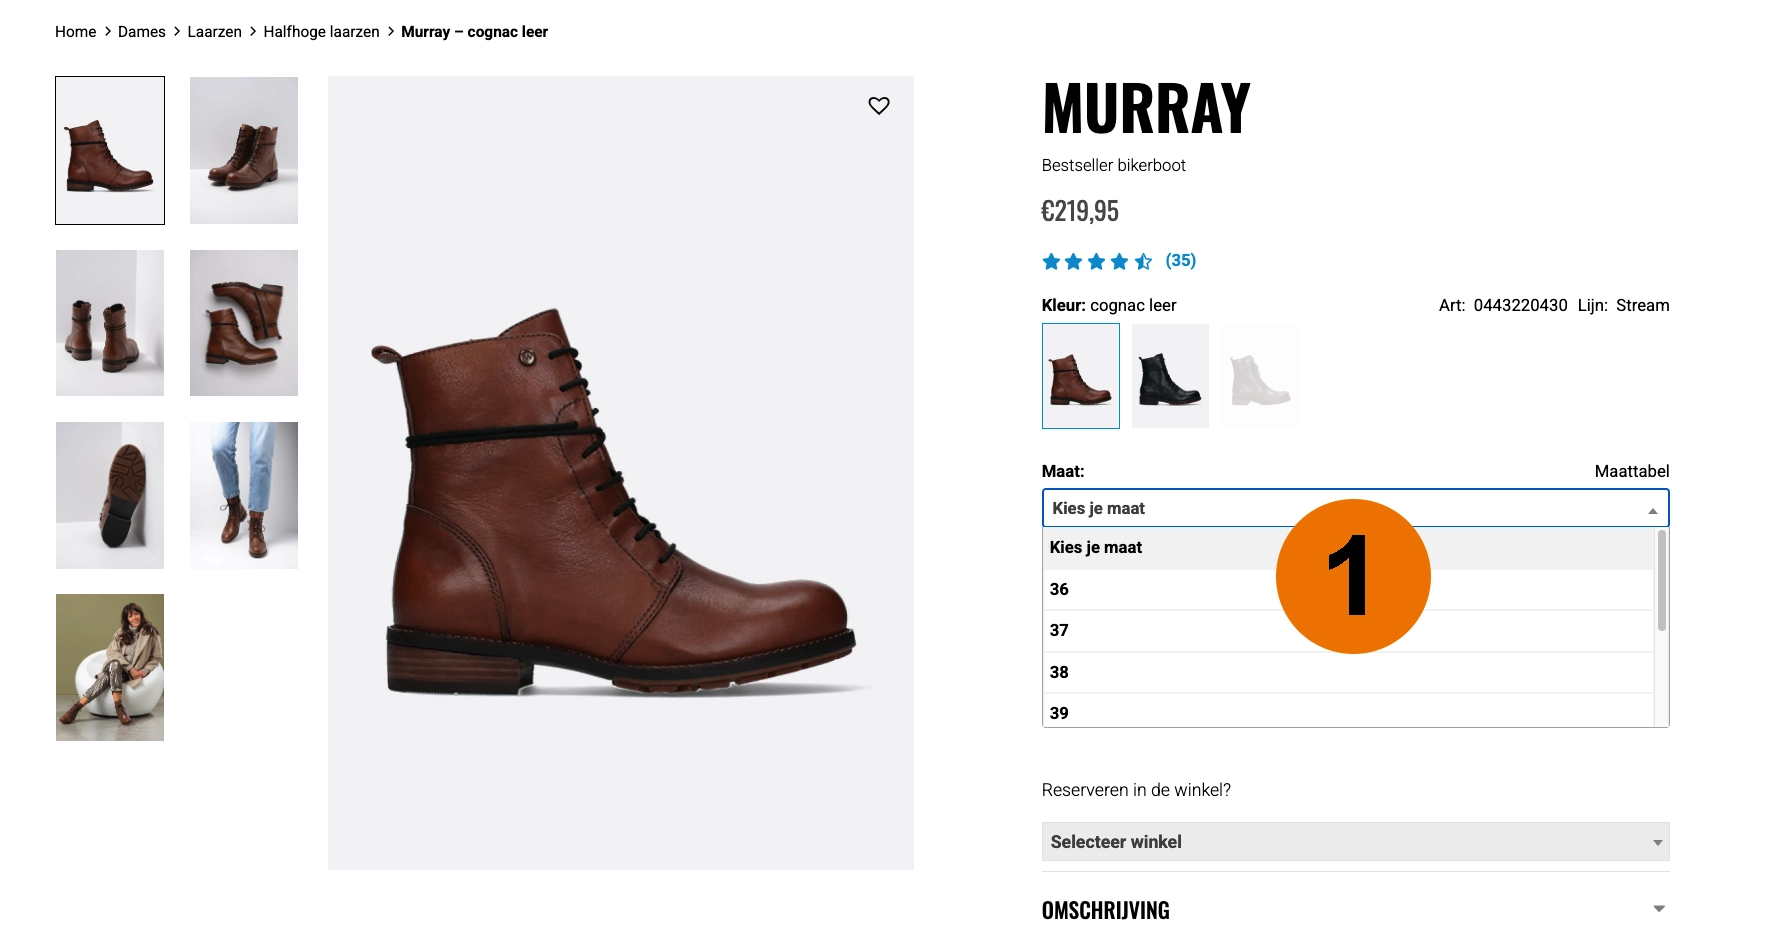
Task: Go to Halfhoge laarzen breadcrumb
Action: [x=321, y=32]
